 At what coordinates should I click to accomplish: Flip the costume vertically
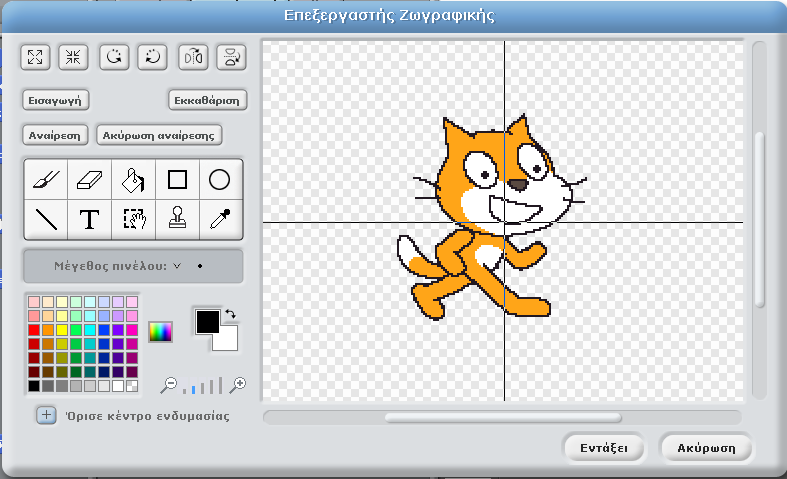231,57
